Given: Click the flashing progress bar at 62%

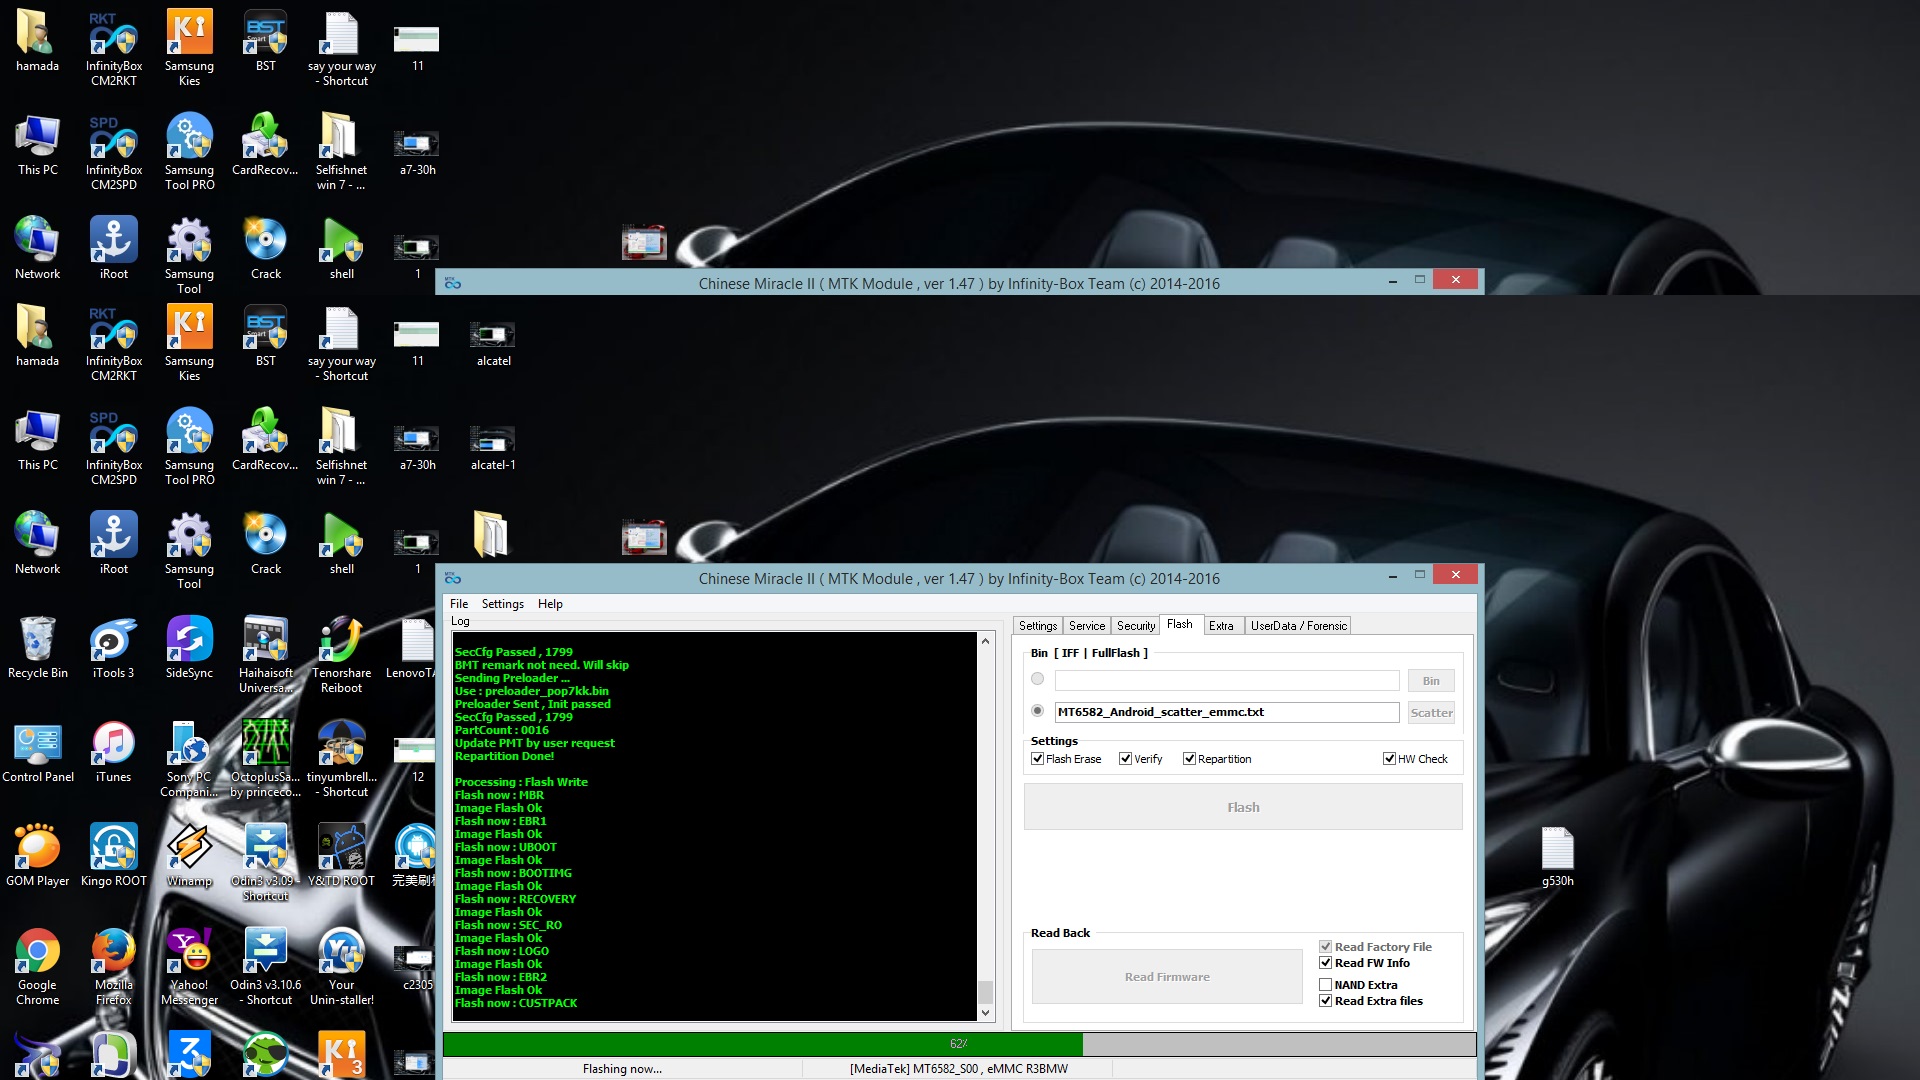Looking at the screenshot, I should pyautogui.click(x=959, y=1044).
